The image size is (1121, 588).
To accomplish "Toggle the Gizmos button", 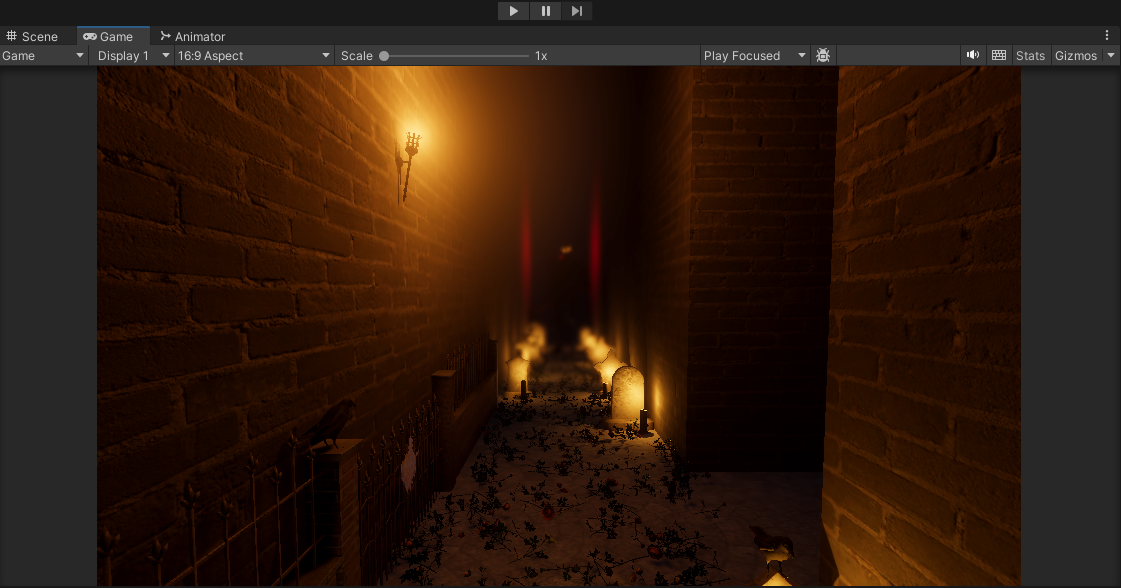I will [1075, 56].
